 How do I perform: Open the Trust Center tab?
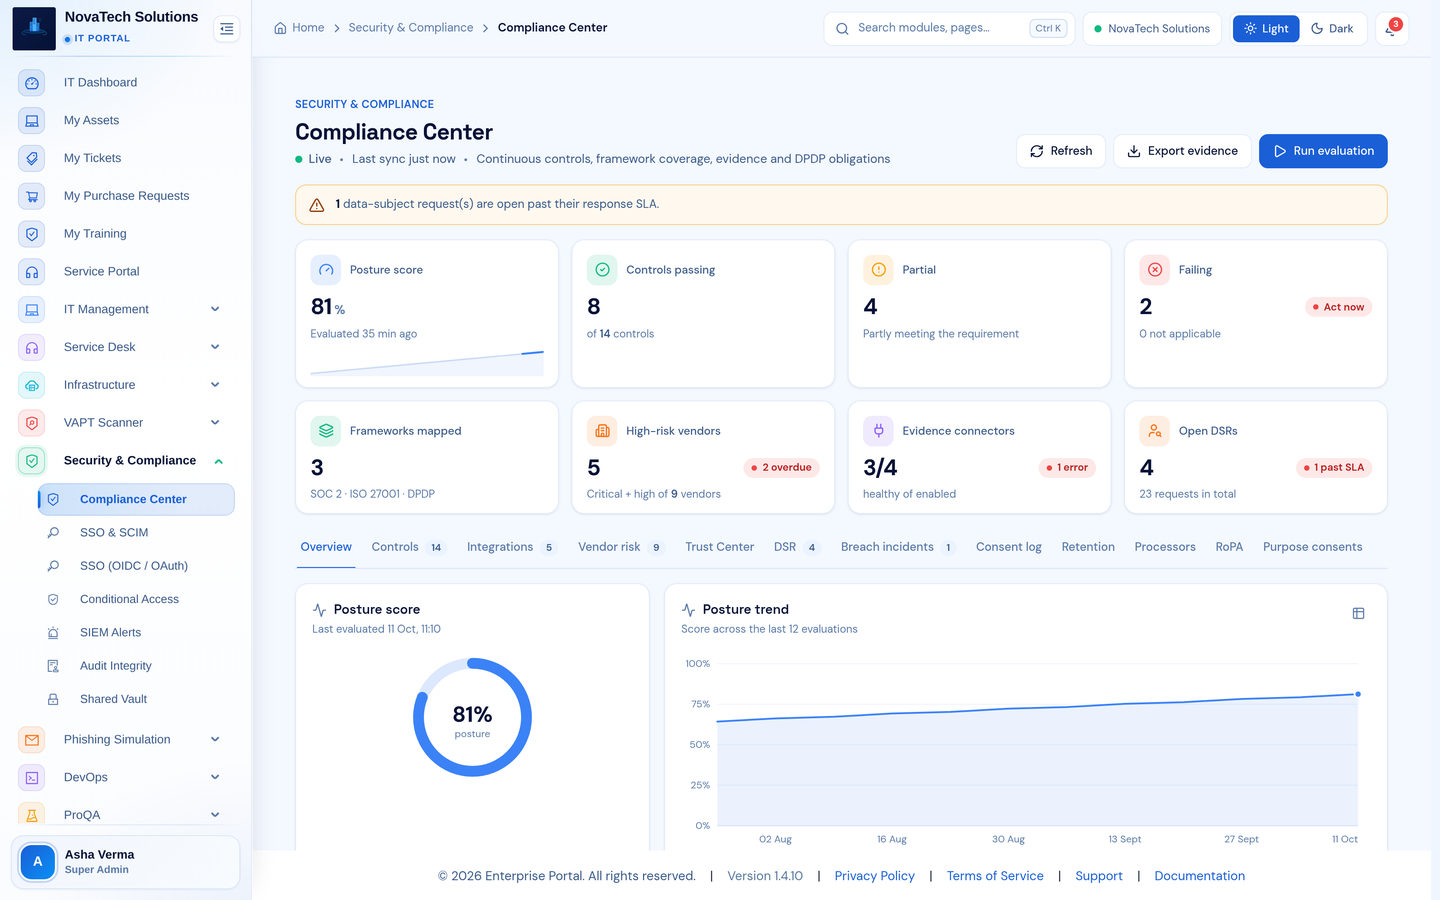(x=719, y=547)
